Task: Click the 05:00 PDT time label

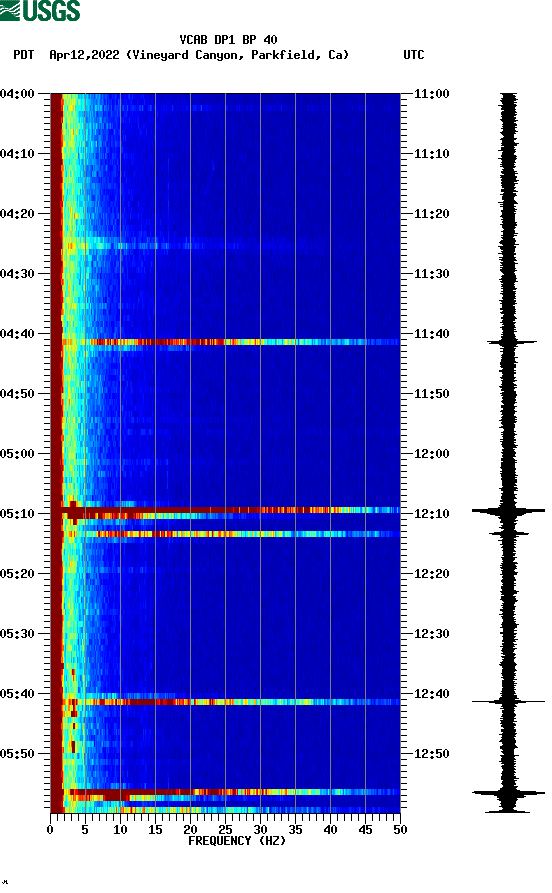Action: coord(17,454)
